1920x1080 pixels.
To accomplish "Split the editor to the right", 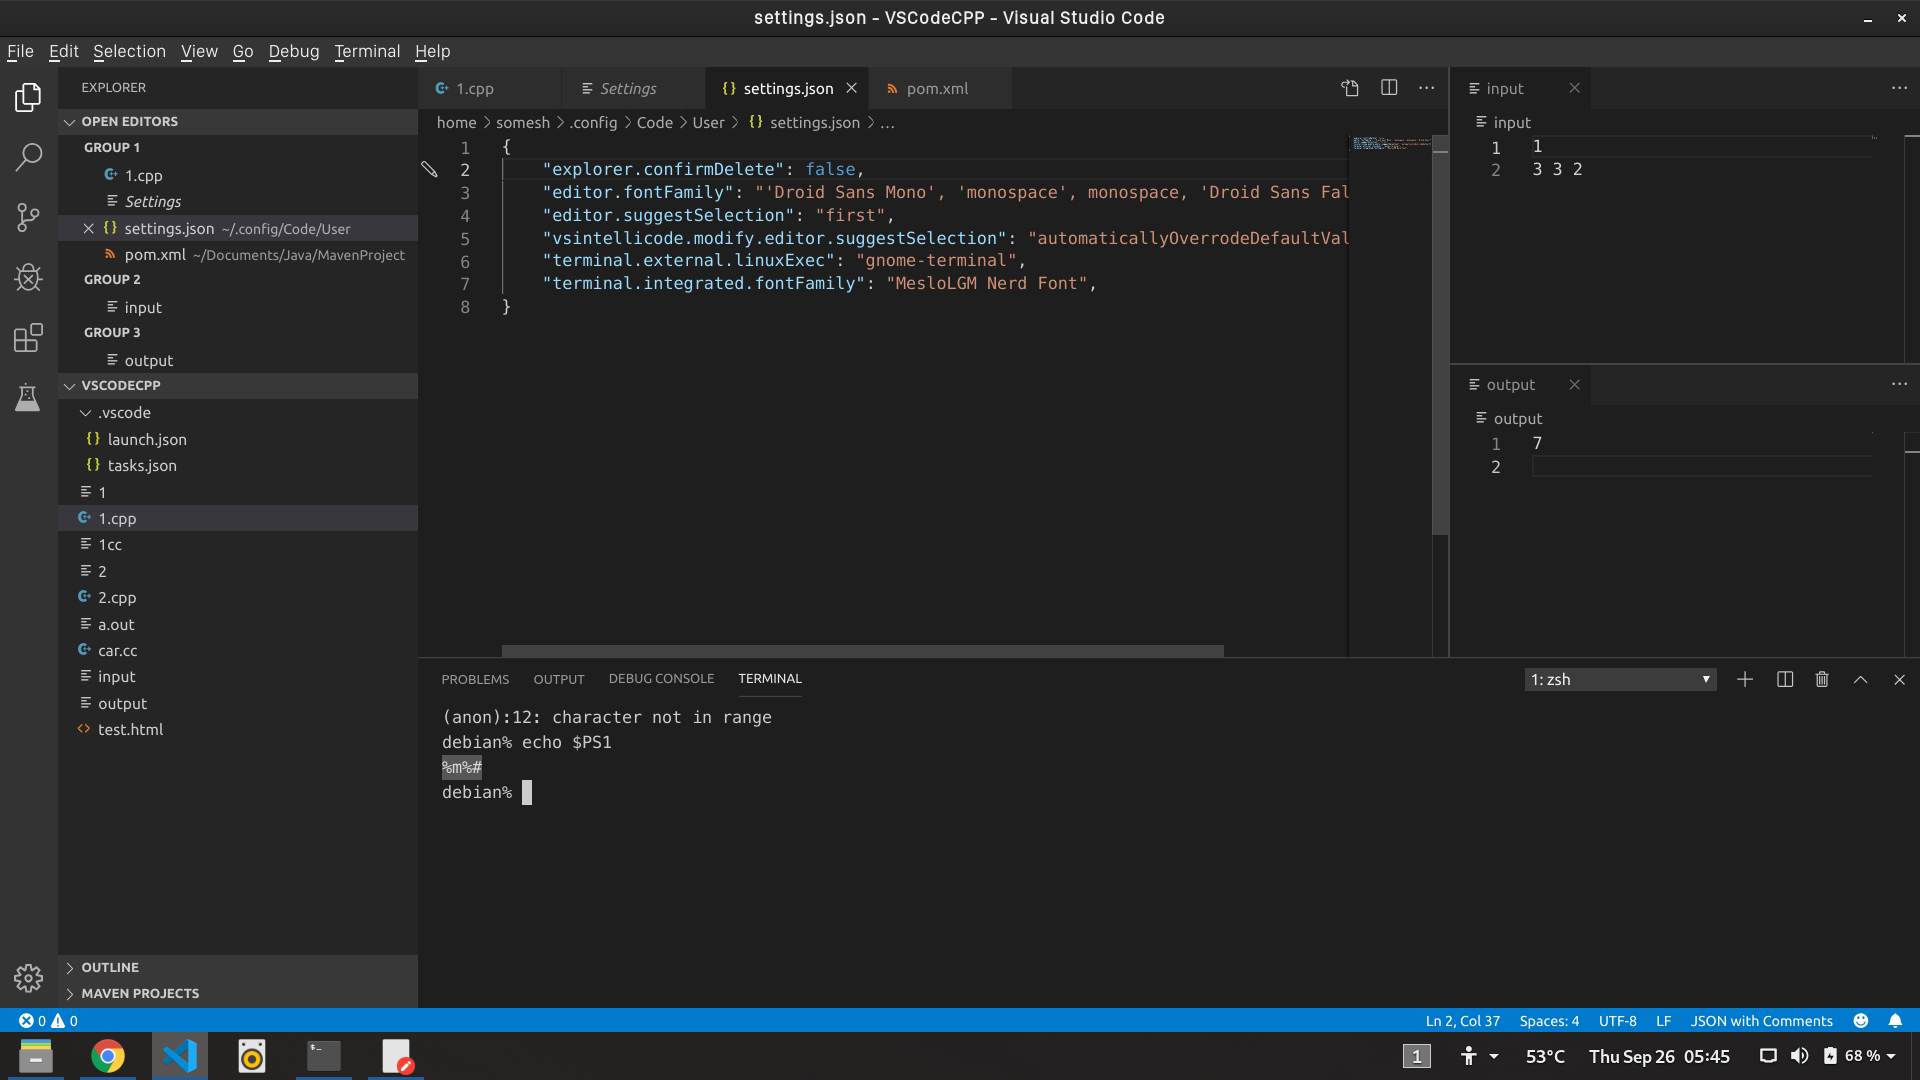I will (1389, 88).
